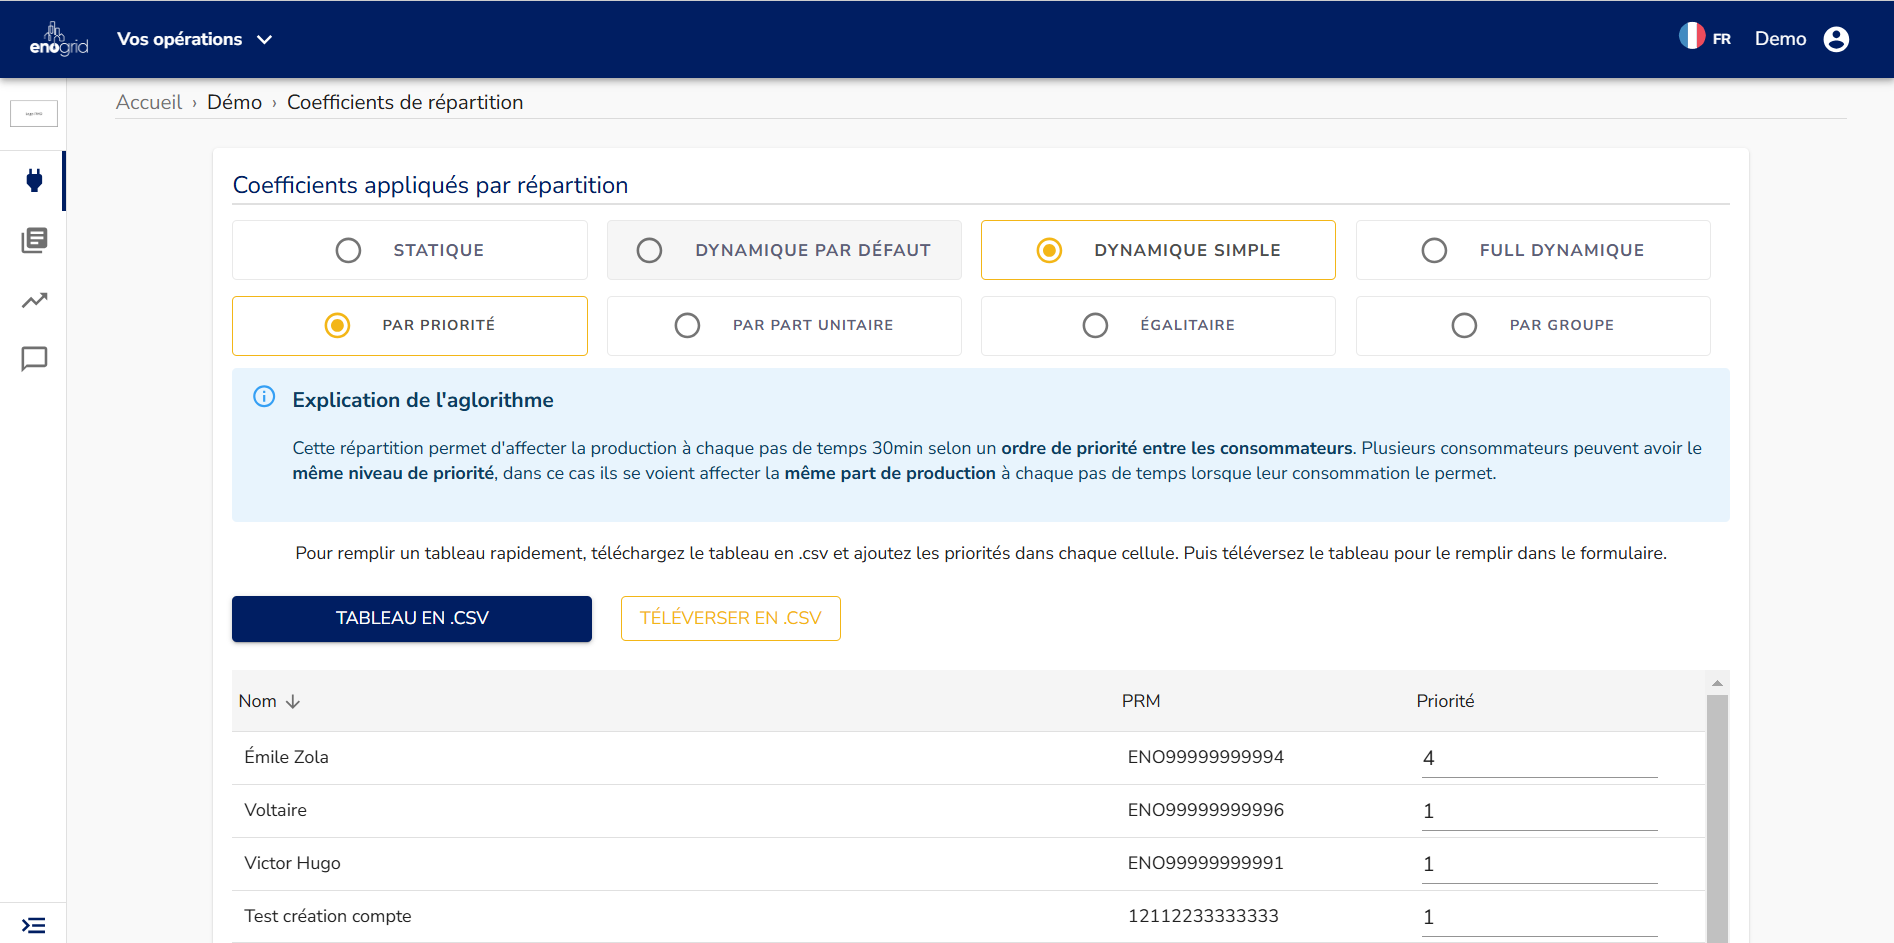
Task: Open the chat message sidebar icon
Action: pos(34,359)
